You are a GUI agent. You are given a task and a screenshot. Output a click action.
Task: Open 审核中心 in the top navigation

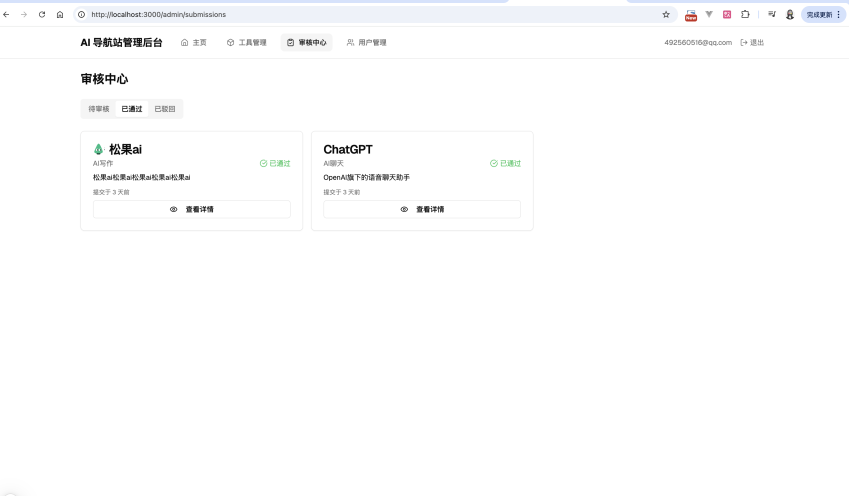coord(306,43)
